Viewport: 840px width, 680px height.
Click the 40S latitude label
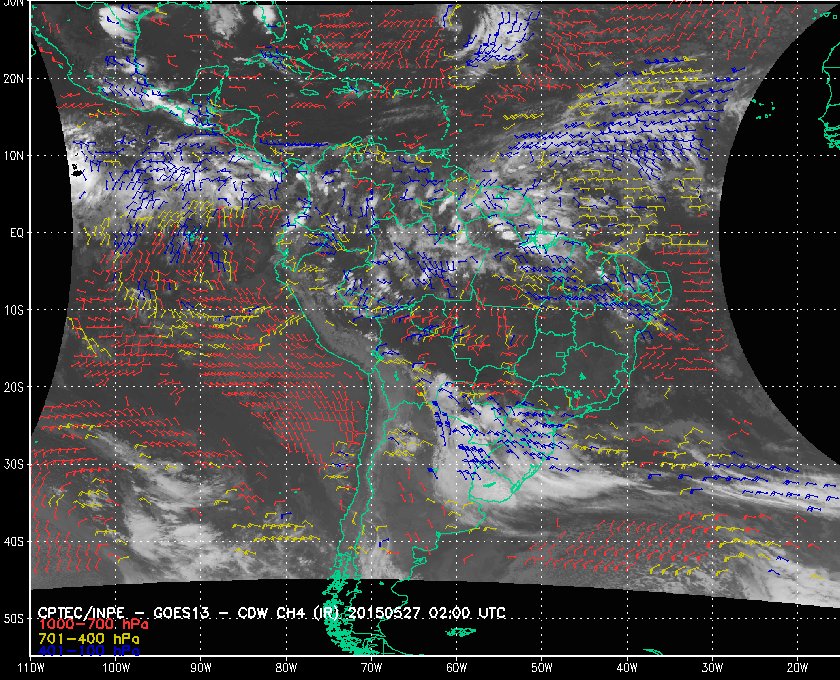(x=13, y=541)
